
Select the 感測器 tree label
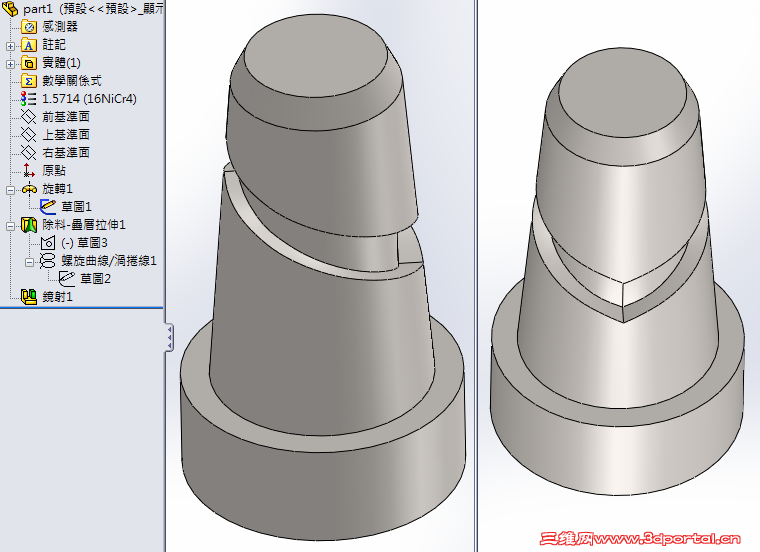coord(60,27)
